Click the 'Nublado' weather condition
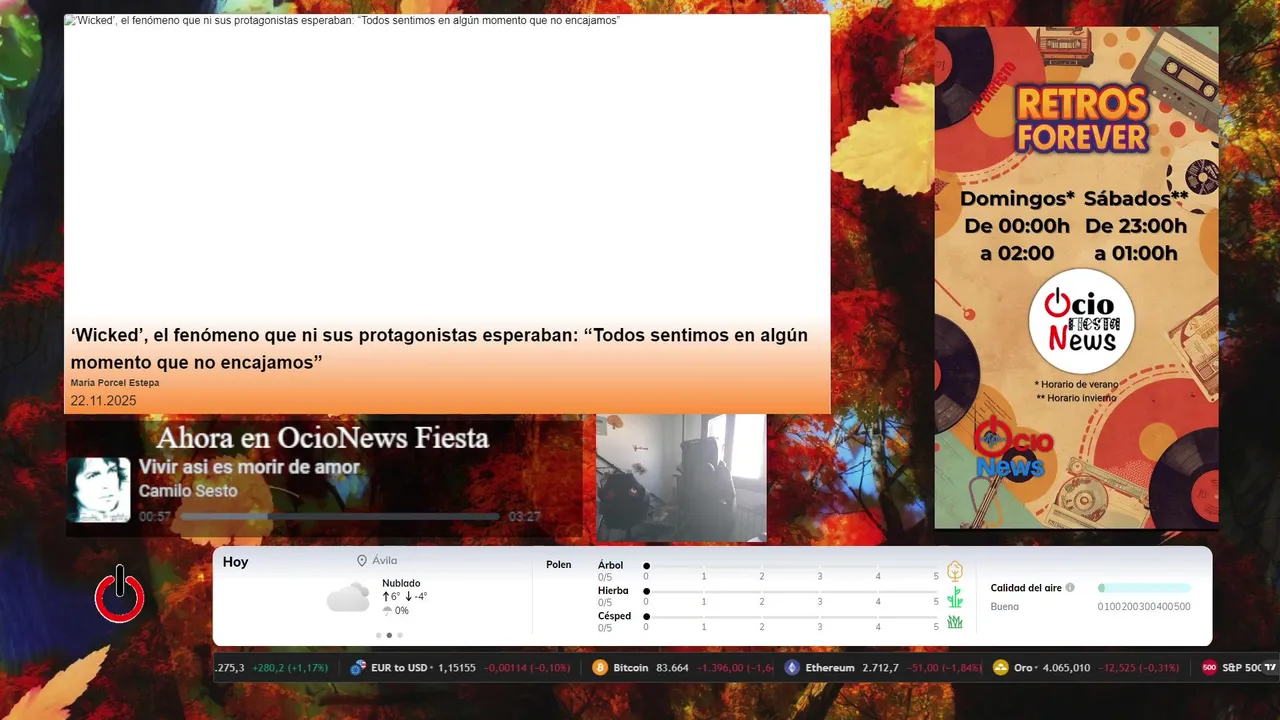Viewport: 1280px width, 720px height. [401, 583]
